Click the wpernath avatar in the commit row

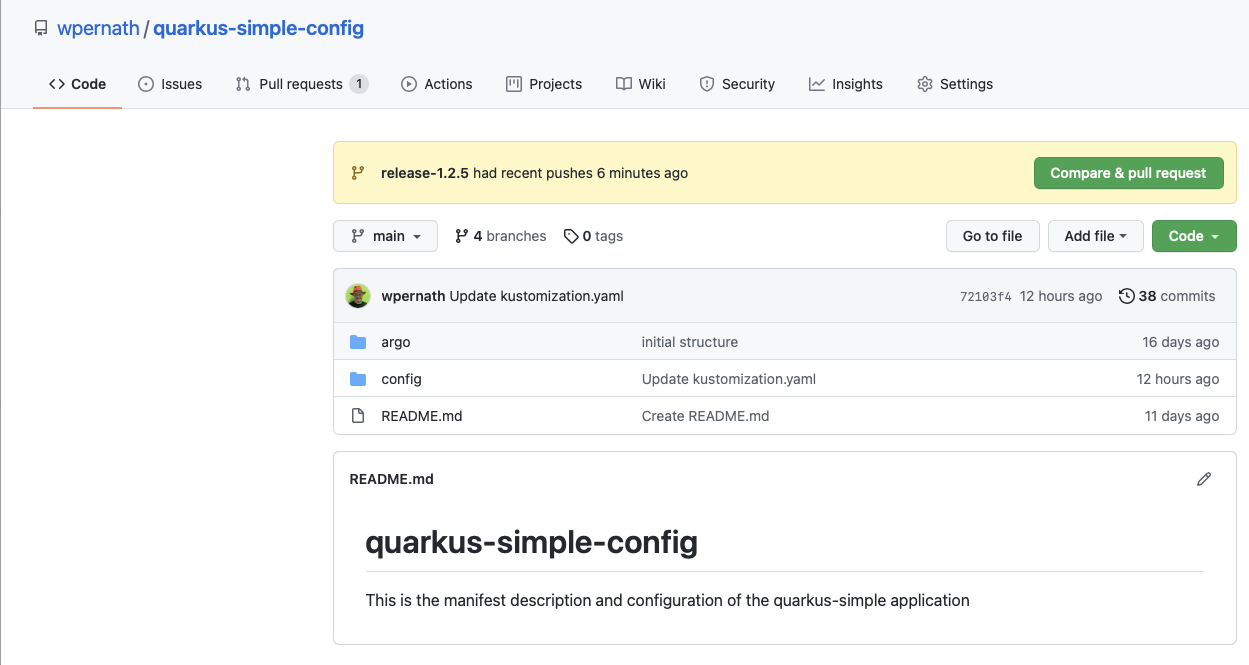point(358,296)
